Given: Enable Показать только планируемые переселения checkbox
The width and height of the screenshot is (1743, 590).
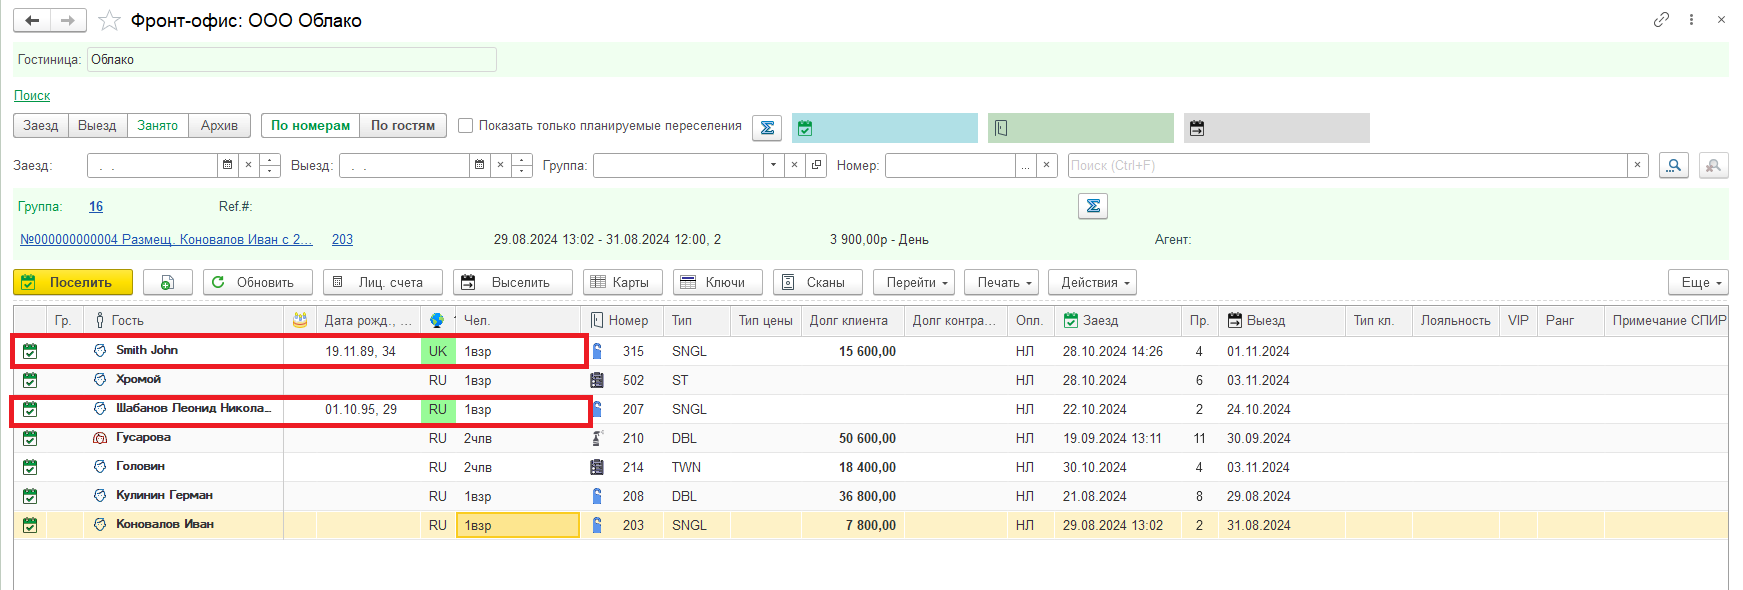Looking at the screenshot, I should [x=465, y=126].
